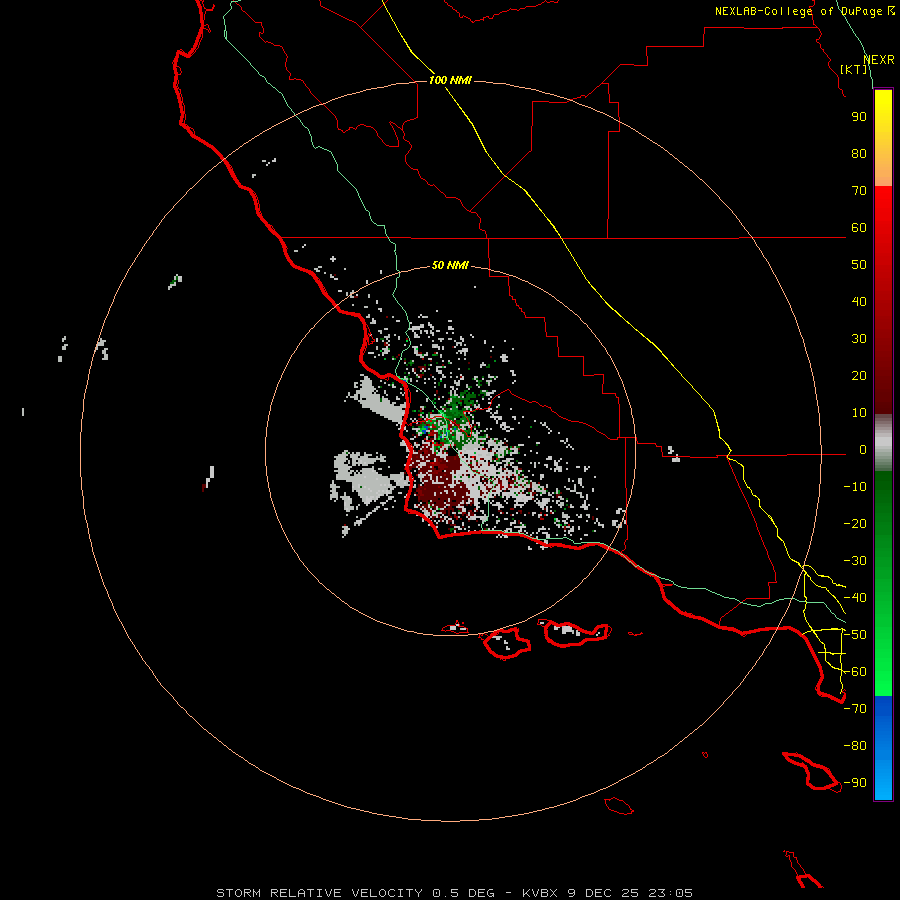
Task: Select the -40 value on the velocity scale
Action: pyautogui.click(x=855, y=598)
